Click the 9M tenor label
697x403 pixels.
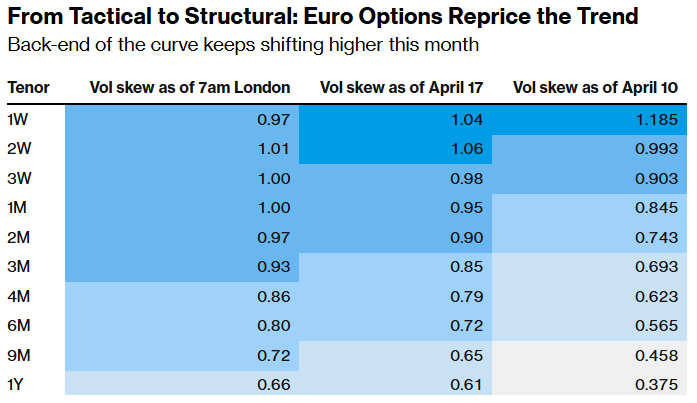click(20, 357)
